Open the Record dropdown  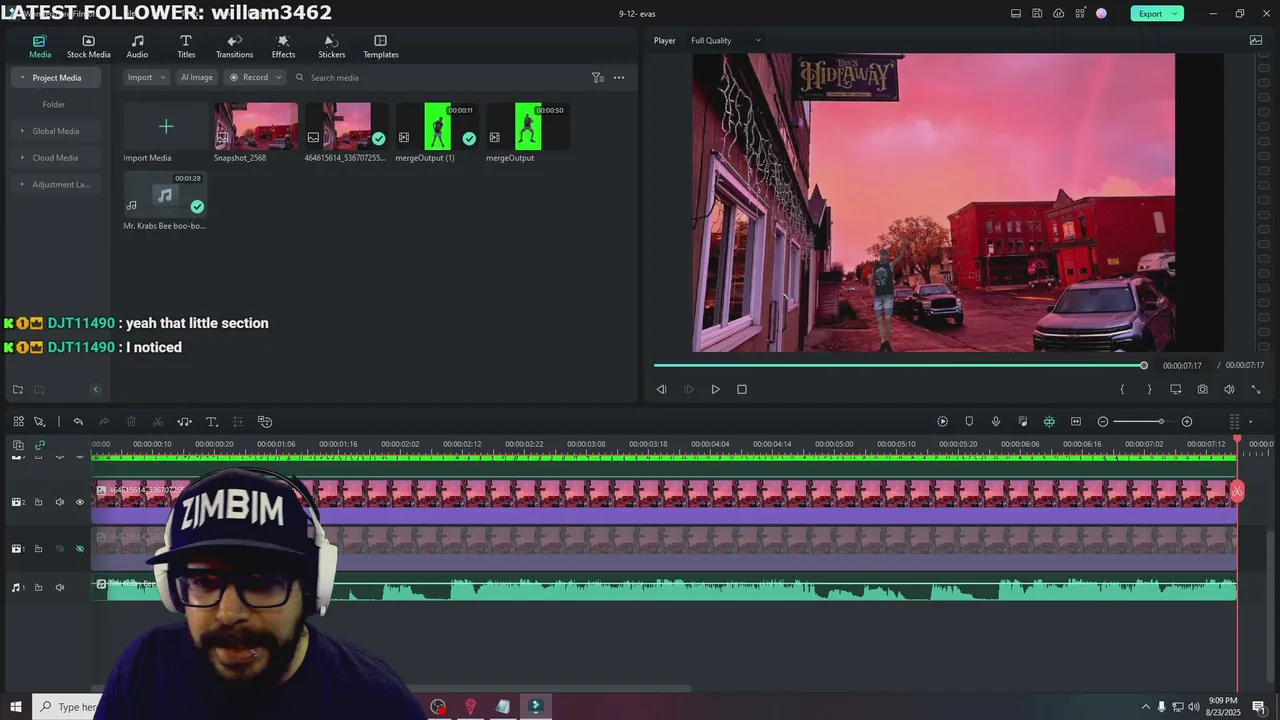256,77
